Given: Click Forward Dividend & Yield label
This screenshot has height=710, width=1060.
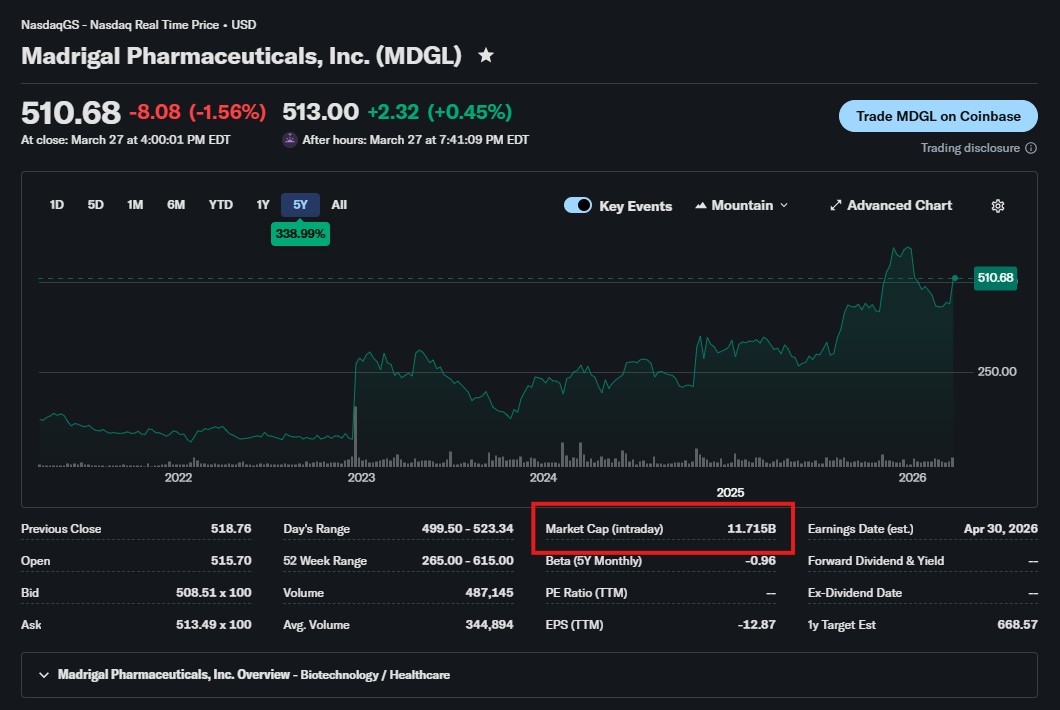Looking at the screenshot, I should tap(875, 561).
